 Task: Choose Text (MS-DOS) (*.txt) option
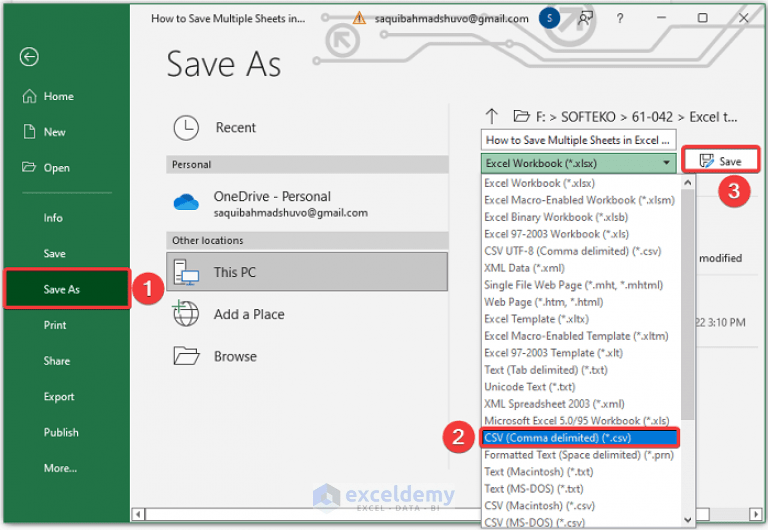pyautogui.click(x=581, y=489)
